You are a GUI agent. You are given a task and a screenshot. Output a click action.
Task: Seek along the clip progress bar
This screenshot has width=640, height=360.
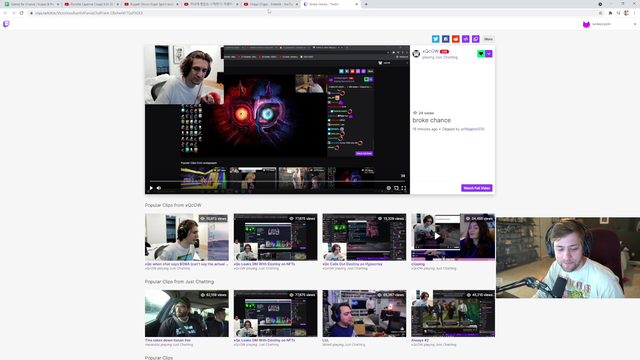tap(277, 181)
